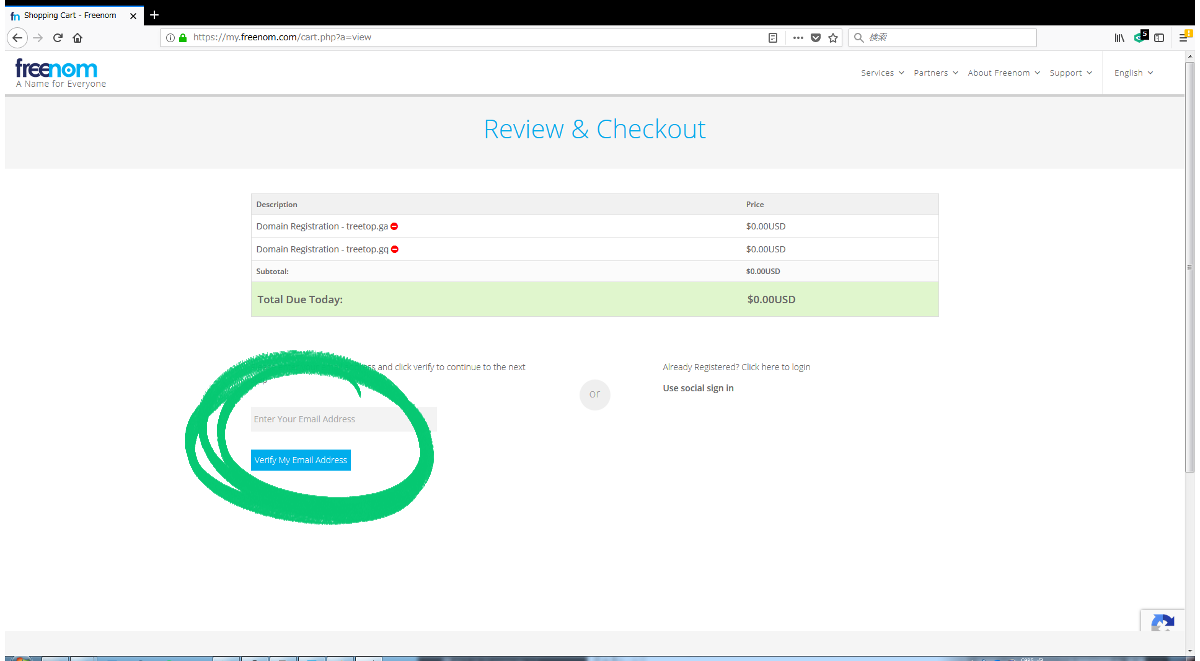The image size is (1200, 661).
Task: Click the Description column header
Action: pyautogui.click(x=277, y=204)
